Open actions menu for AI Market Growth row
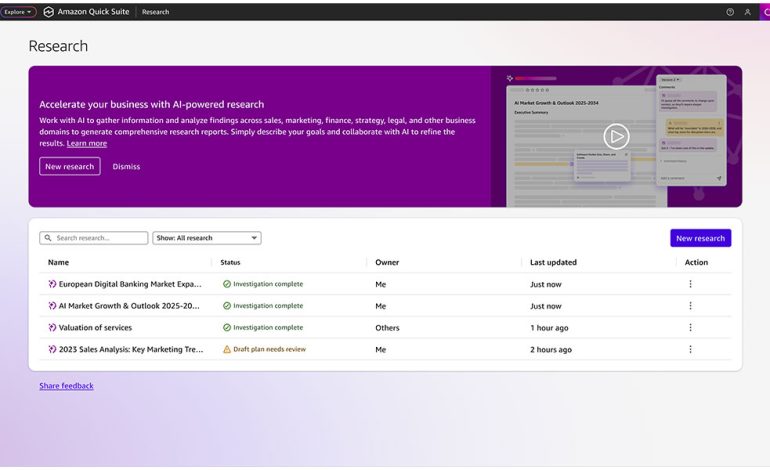 pos(690,306)
